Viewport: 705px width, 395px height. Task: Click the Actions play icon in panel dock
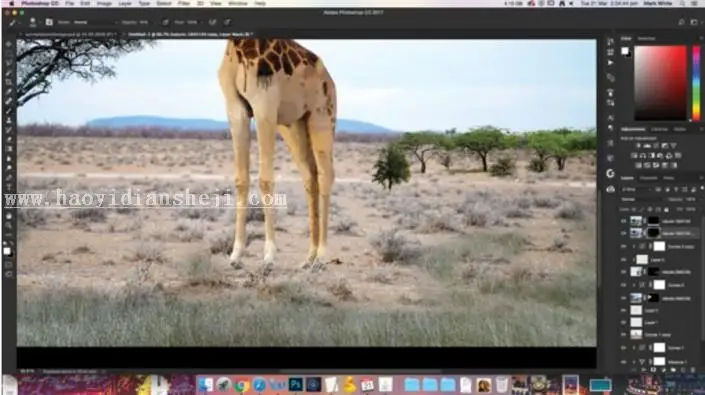click(610, 62)
